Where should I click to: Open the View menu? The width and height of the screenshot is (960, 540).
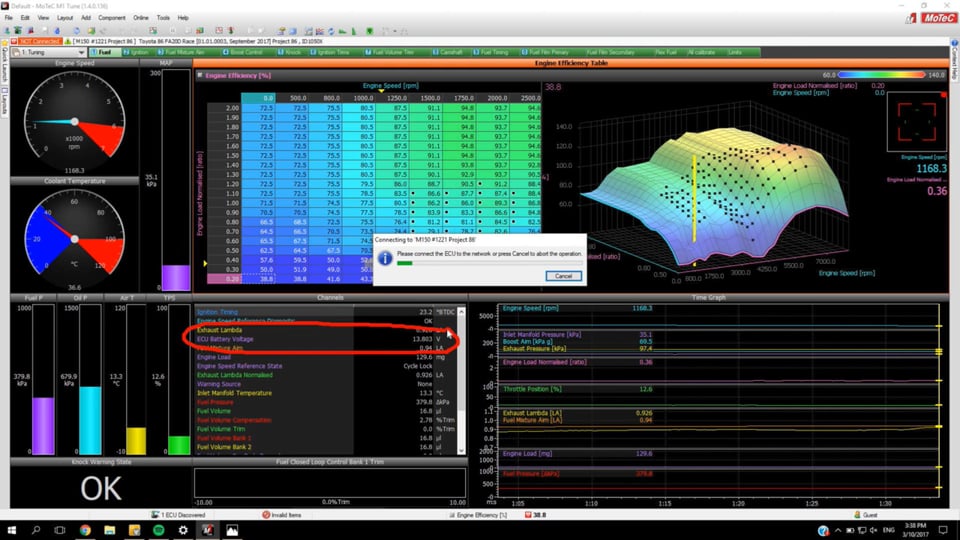pyautogui.click(x=43, y=18)
